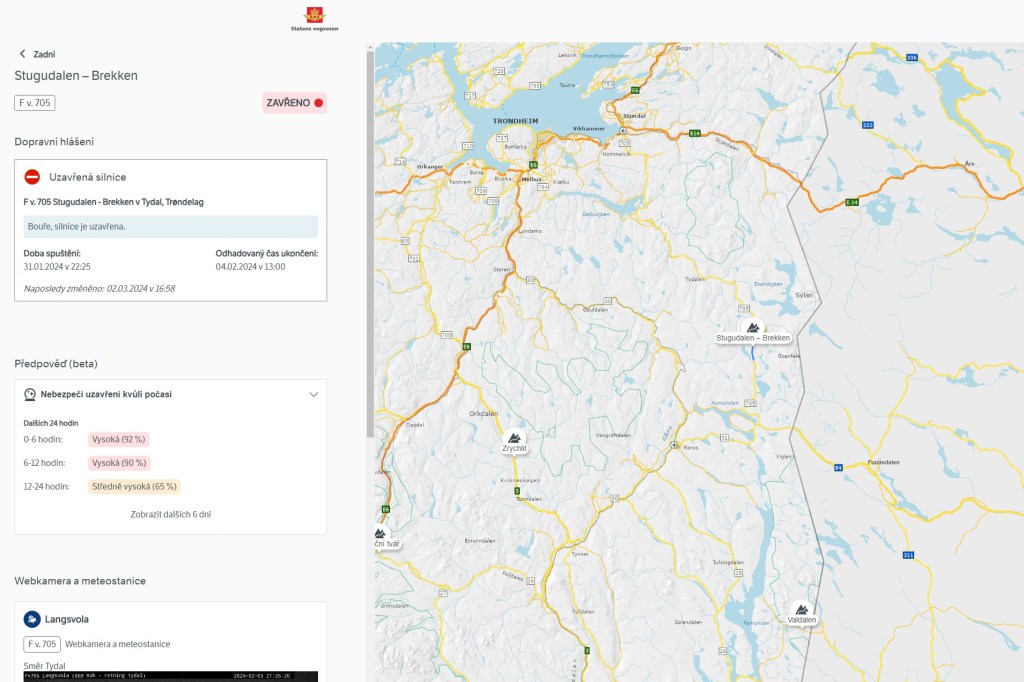Viewport: 1024px width, 682px height.
Task: Click F v. 705 road badge under title
Action: (x=35, y=102)
